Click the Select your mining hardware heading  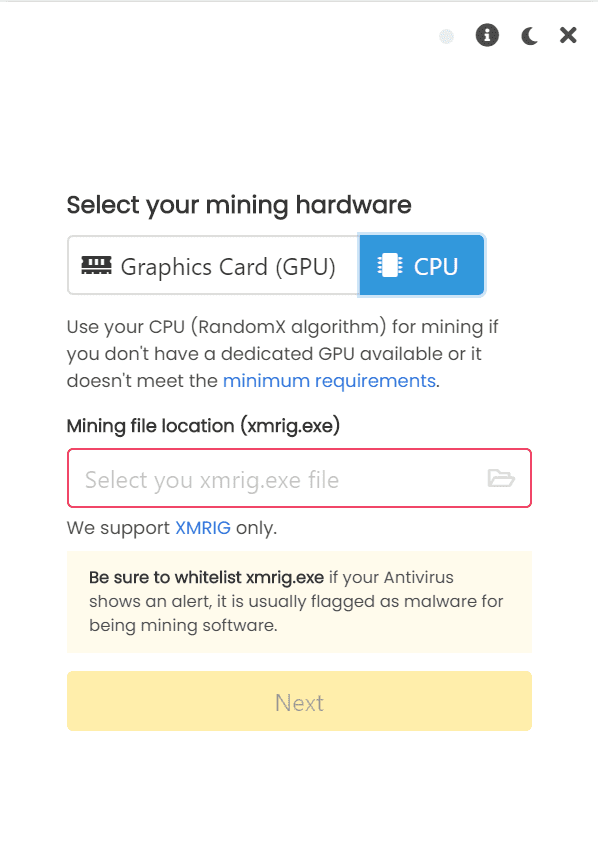(238, 205)
